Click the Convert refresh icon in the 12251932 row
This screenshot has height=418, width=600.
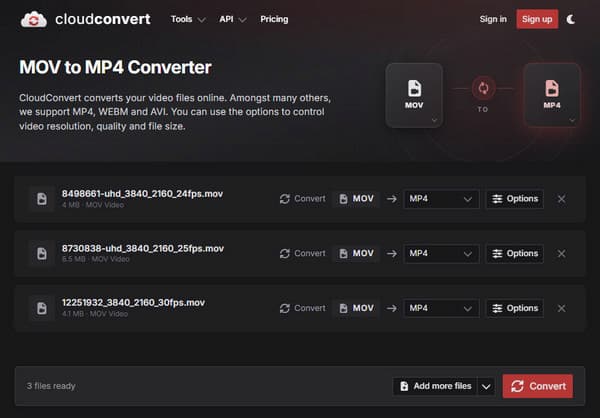click(284, 308)
